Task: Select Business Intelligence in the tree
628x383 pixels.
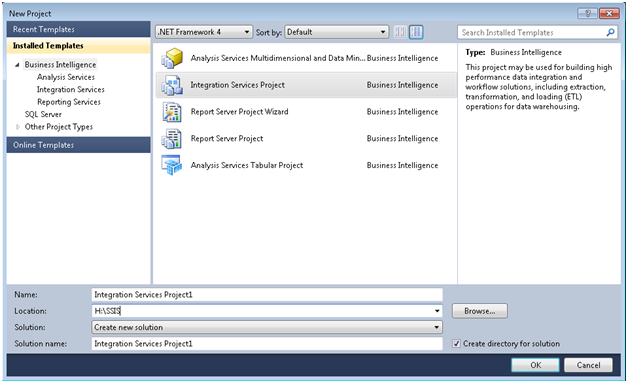Action: pyautogui.click(x=60, y=65)
